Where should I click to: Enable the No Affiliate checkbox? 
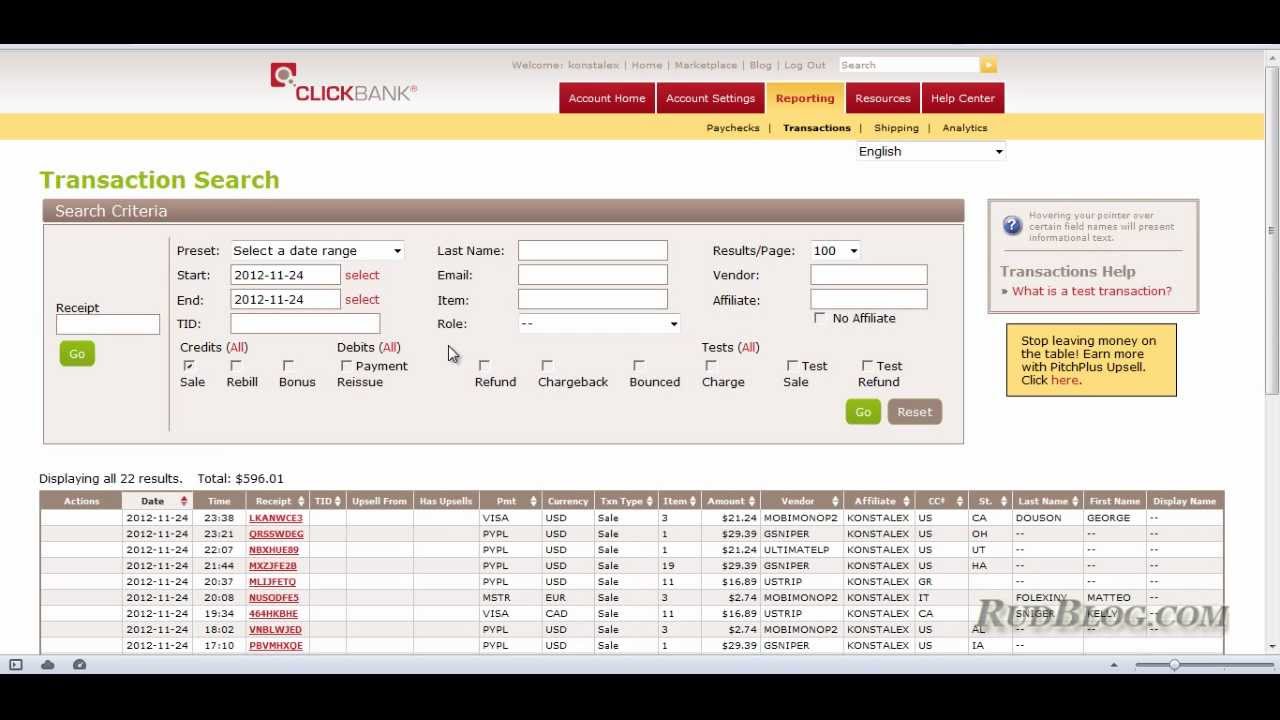tap(820, 318)
